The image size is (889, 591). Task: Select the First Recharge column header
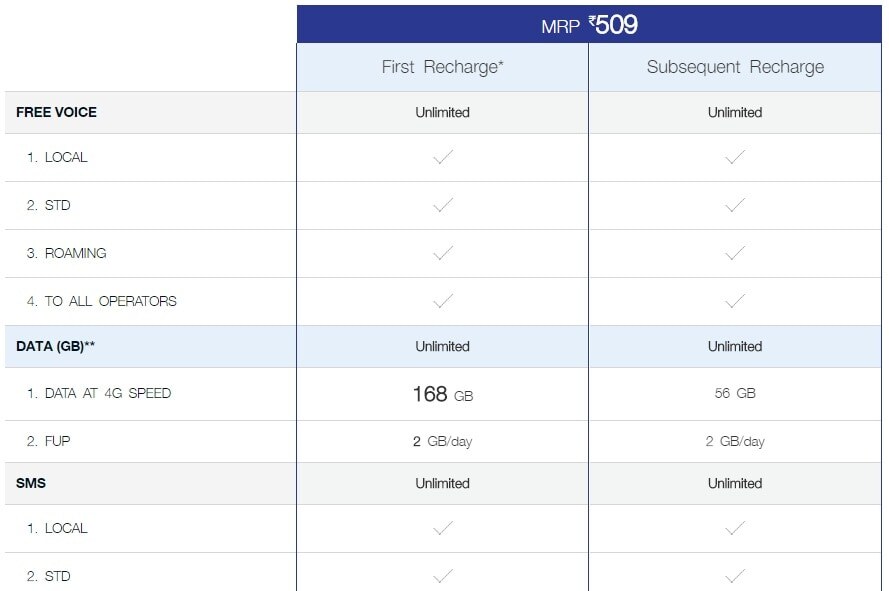tap(442, 67)
